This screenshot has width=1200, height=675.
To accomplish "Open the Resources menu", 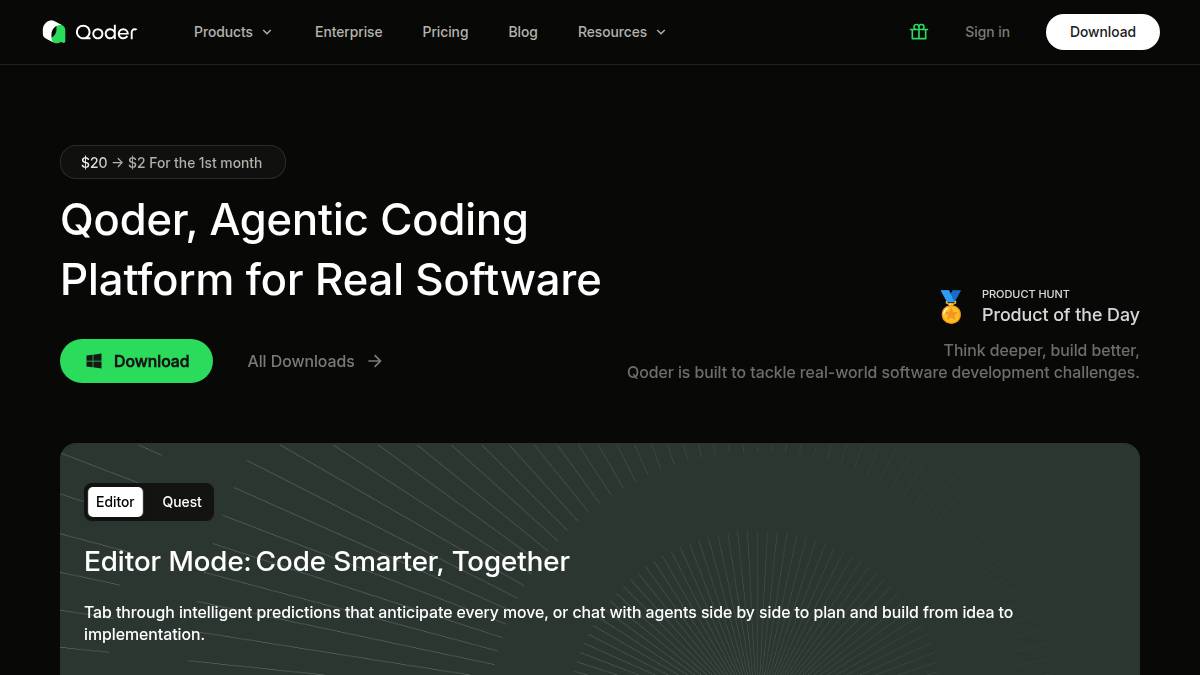I will (612, 32).
